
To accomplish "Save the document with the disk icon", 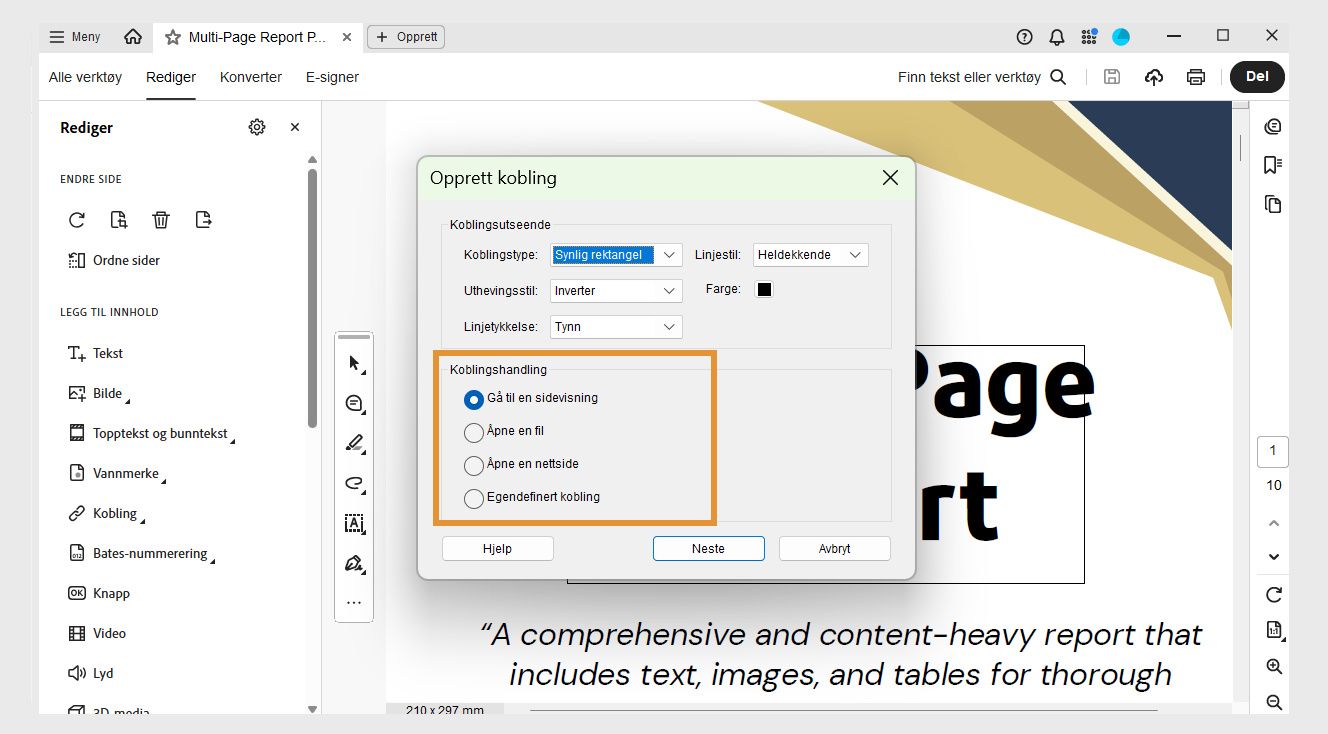I will pyautogui.click(x=1112, y=77).
